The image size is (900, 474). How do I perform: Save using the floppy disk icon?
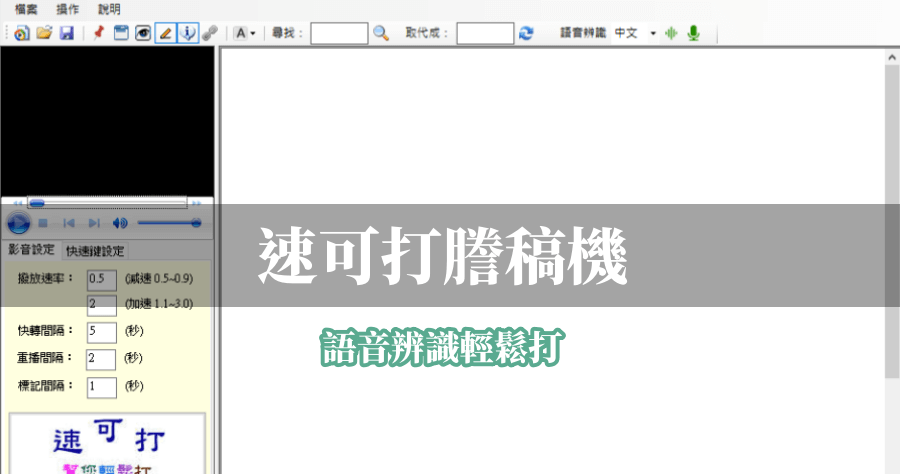click(67, 33)
